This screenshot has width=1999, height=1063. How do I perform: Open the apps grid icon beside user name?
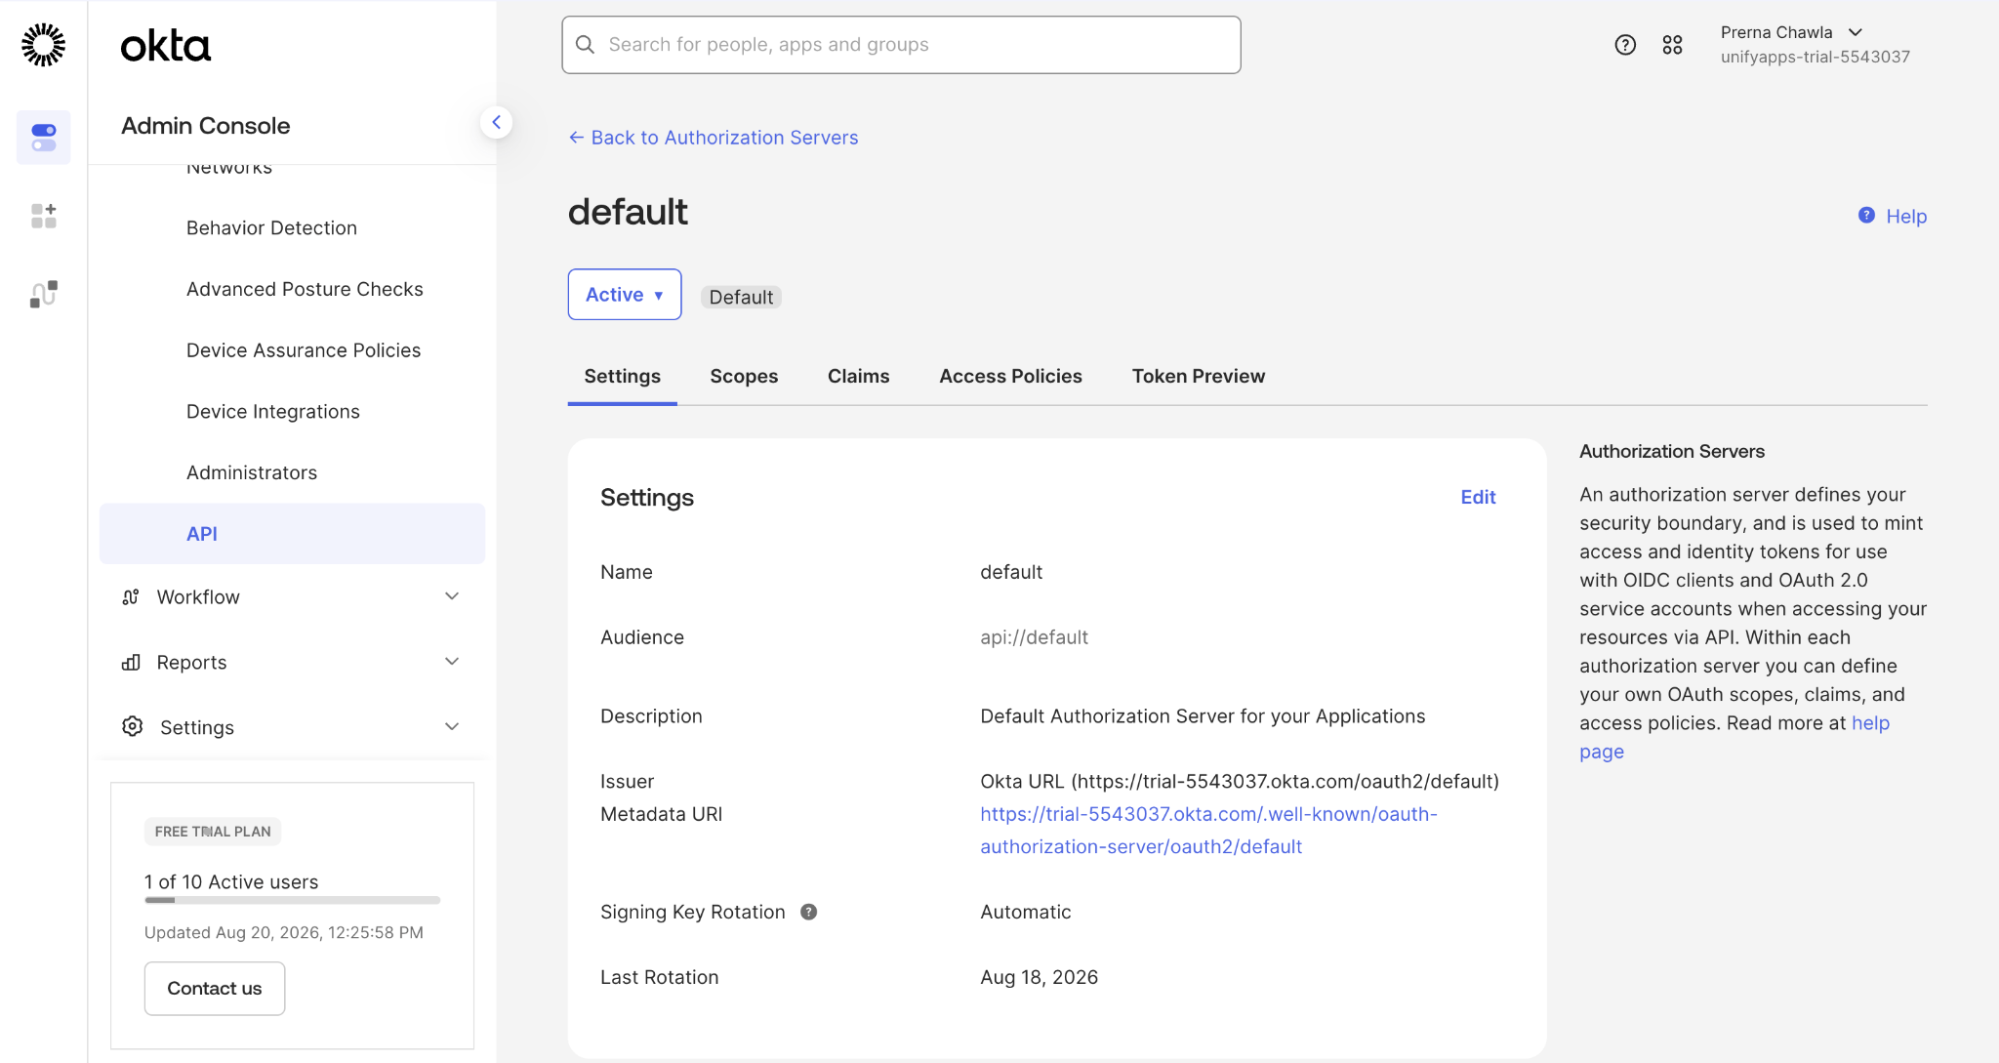(x=1672, y=45)
